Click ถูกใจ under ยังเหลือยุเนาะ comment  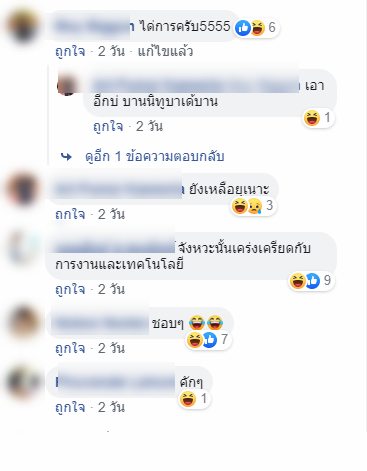70,214
